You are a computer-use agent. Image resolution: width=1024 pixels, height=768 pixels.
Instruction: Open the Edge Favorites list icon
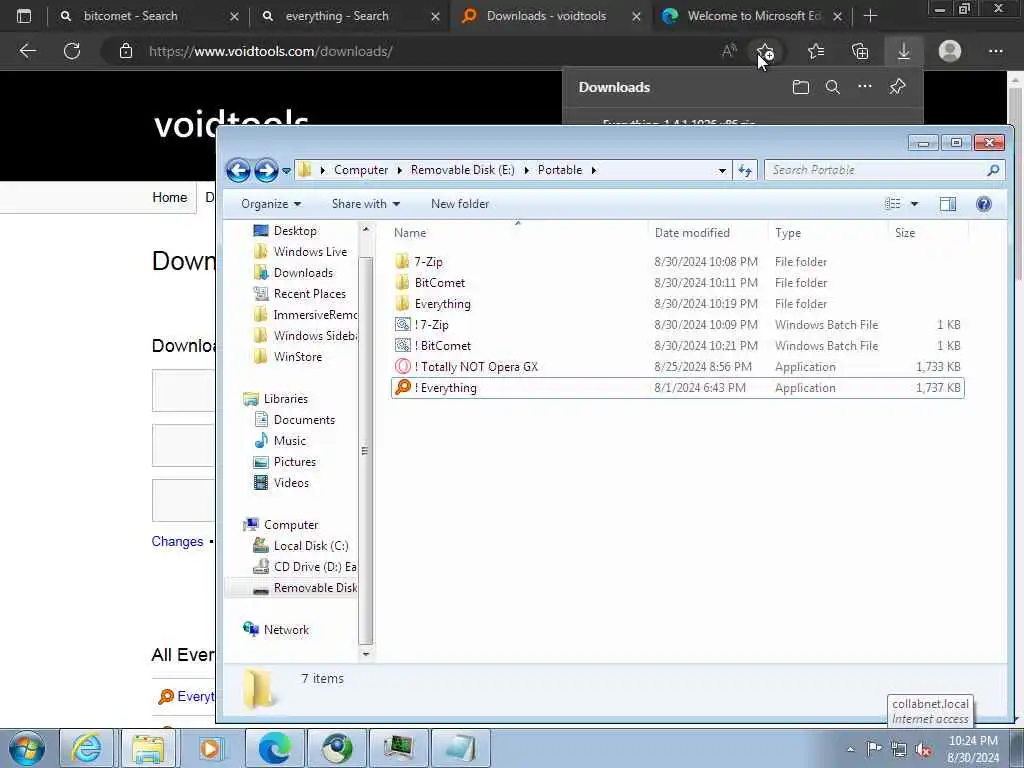pos(816,51)
